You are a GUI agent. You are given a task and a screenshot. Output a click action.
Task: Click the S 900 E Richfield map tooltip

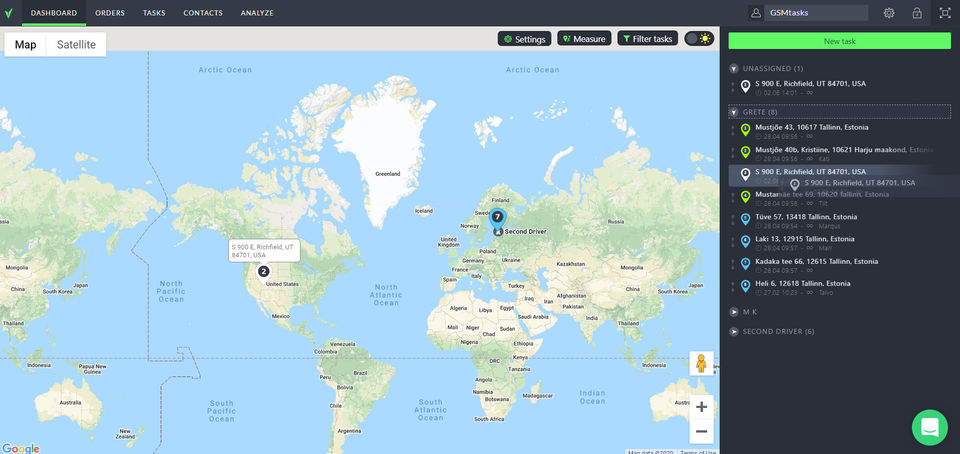pos(264,250)
